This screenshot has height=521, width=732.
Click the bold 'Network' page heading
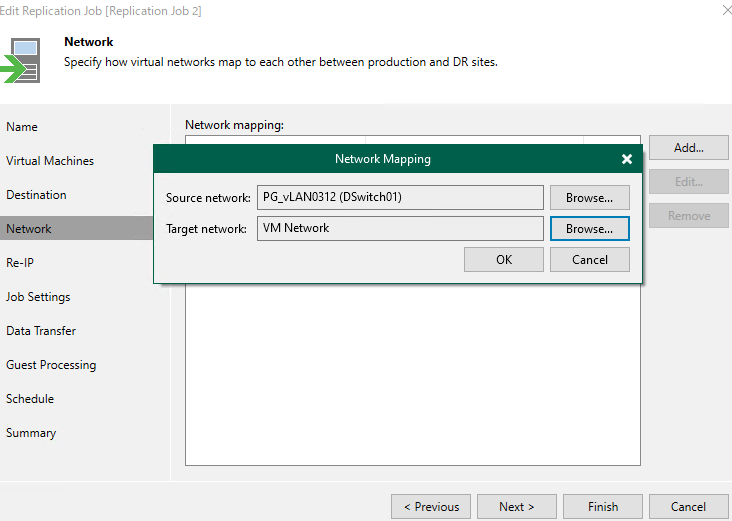point(89,42)
